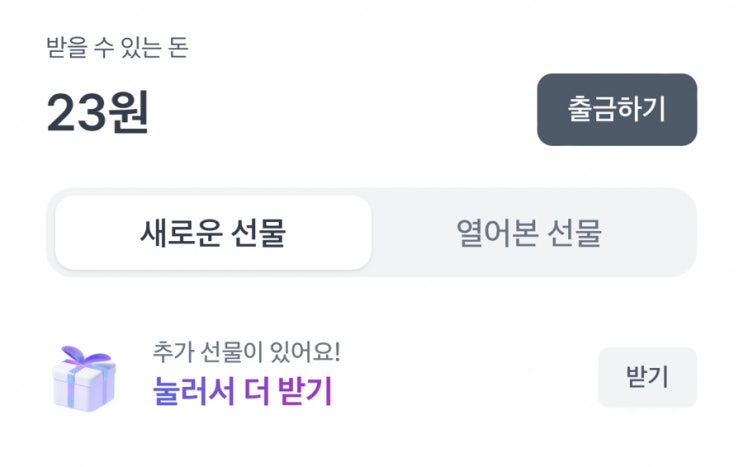The width and height of the screenshot is (743, 467).
Task: Tap the bold 23원 figure beside 출금하기
Action: click(x=98, y=113)
